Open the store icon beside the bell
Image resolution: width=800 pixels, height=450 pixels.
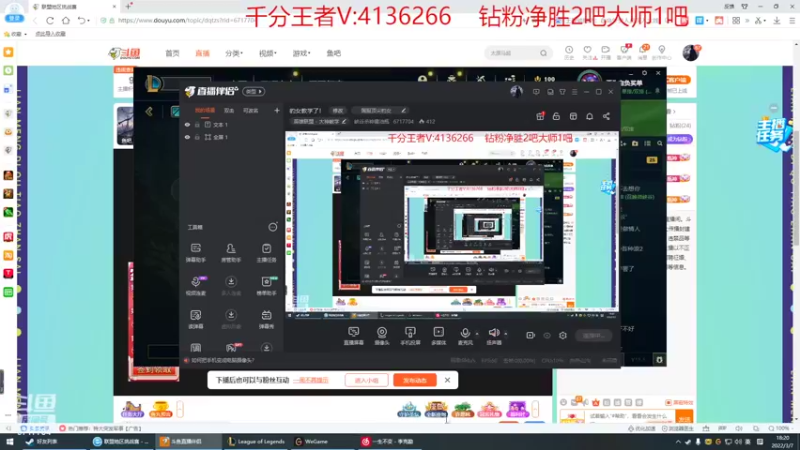tap(573, 116)
